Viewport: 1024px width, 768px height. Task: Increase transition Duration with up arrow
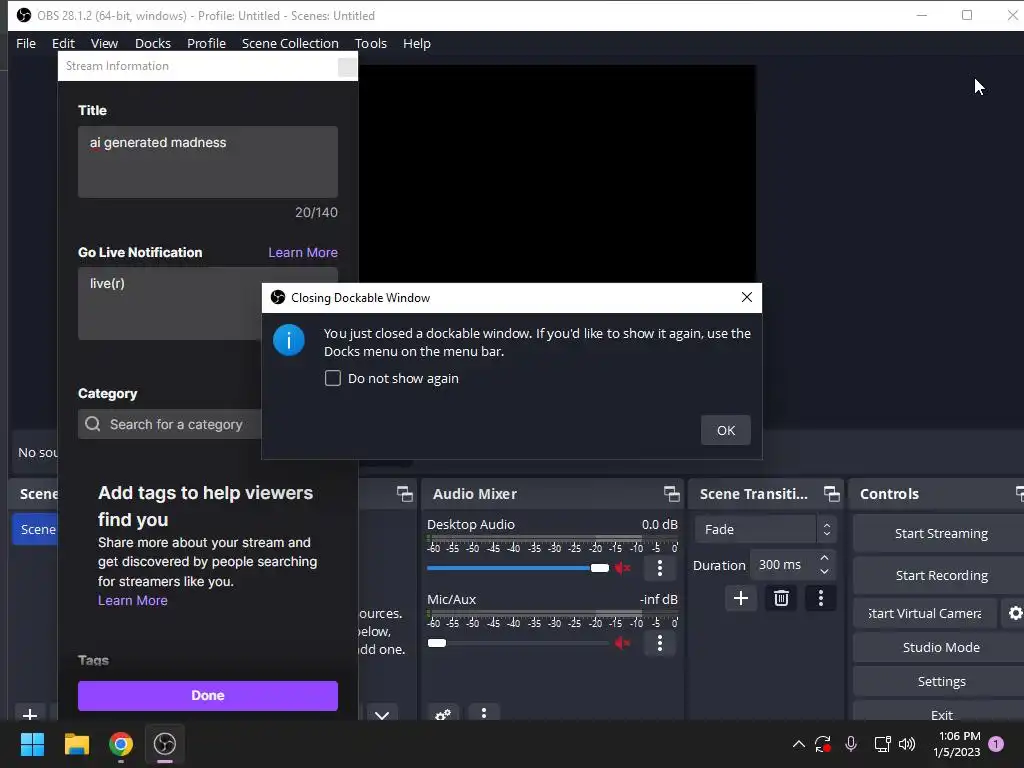pos(824,558)
